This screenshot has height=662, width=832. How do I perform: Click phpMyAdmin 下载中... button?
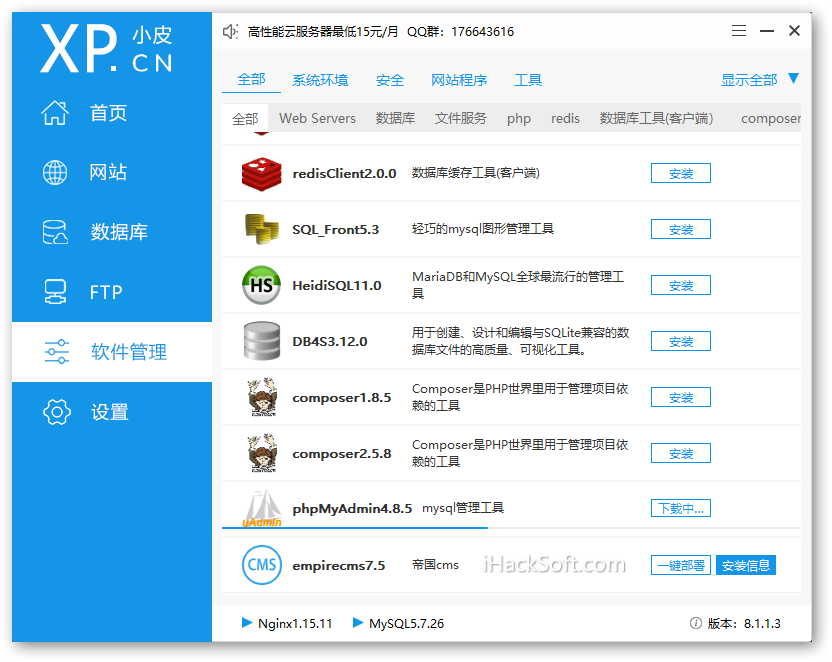(x=681, y=508)
